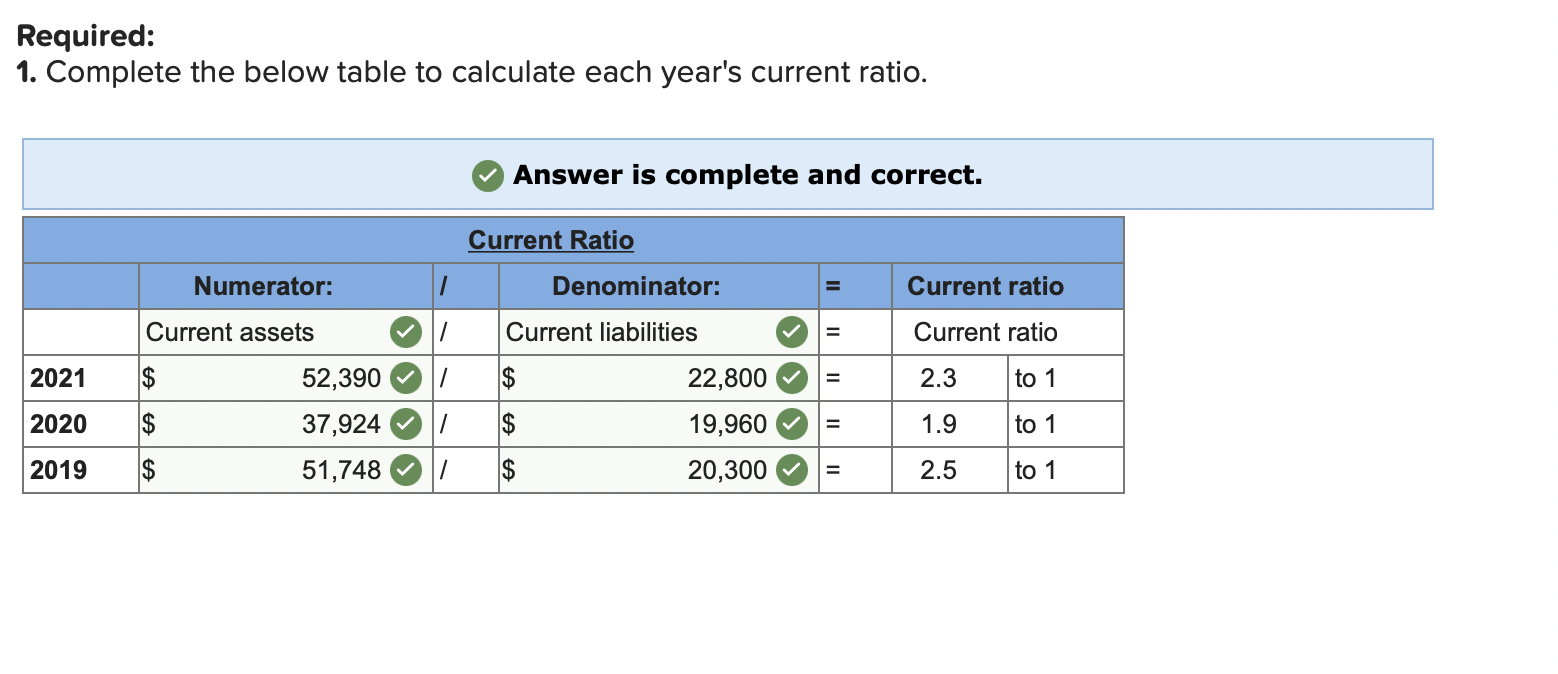Click the Answer is complete and correct banner
Viewport: 1558px width, 674px height.
click(x=727, y=174)
